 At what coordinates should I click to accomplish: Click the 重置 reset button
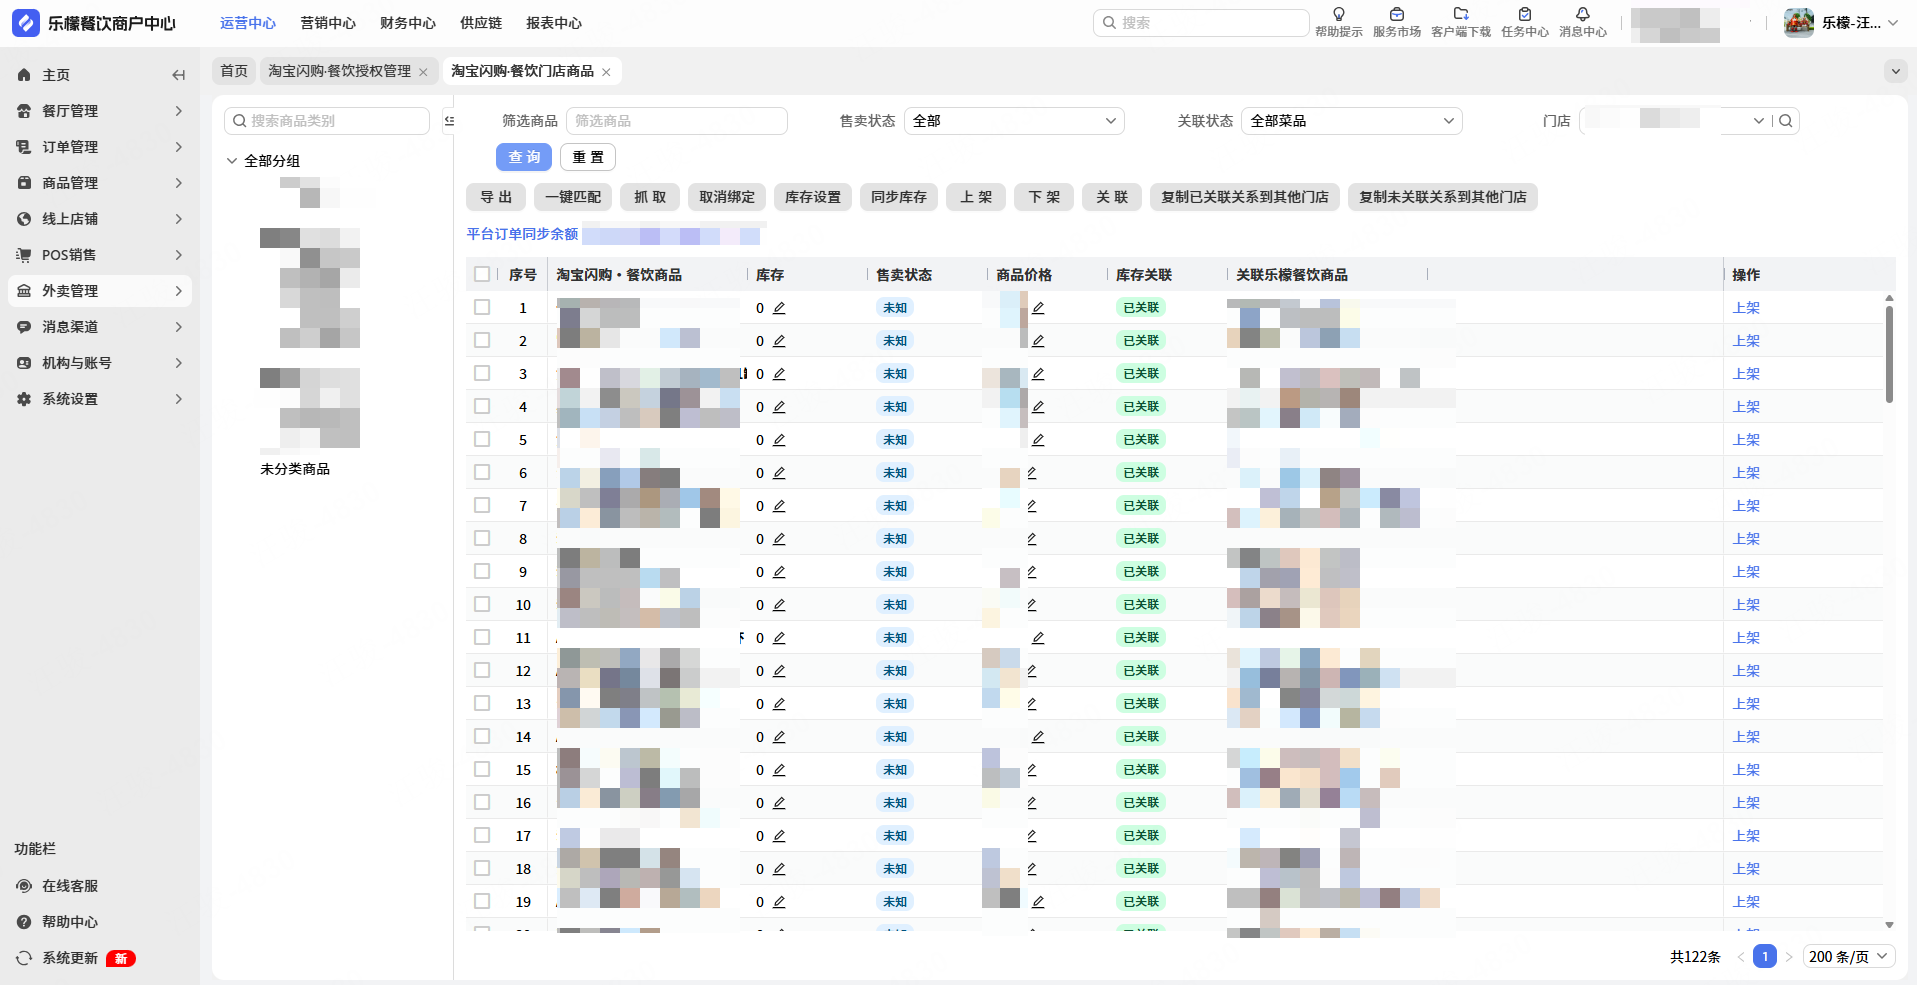coord(588,157)
